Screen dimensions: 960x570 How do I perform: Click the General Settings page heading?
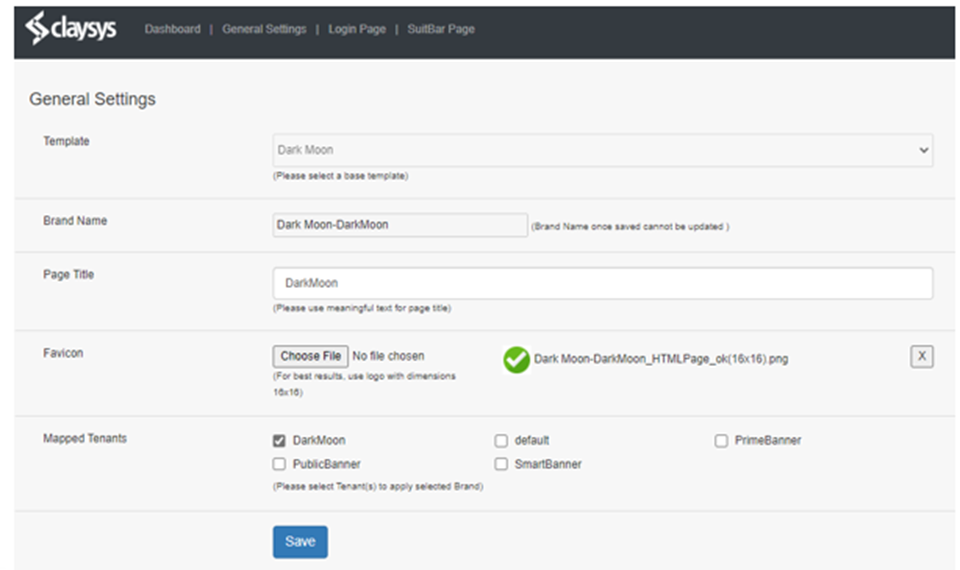[x=92, y=99]
